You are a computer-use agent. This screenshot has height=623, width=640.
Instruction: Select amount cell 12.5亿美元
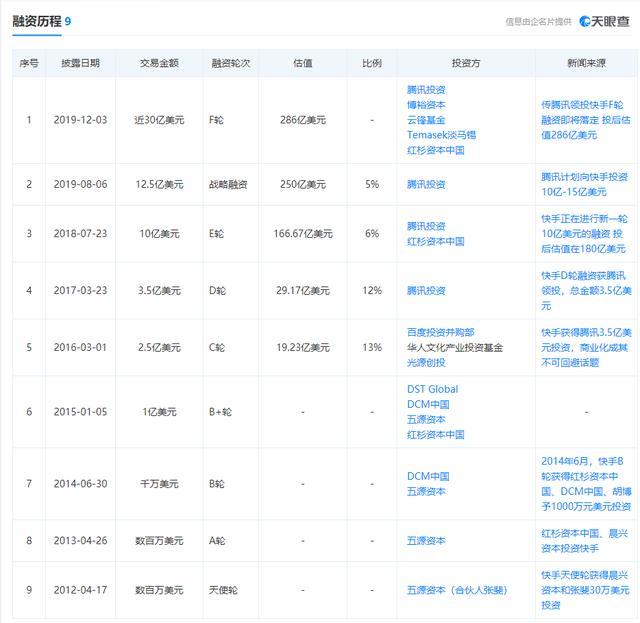pos(159,185)
